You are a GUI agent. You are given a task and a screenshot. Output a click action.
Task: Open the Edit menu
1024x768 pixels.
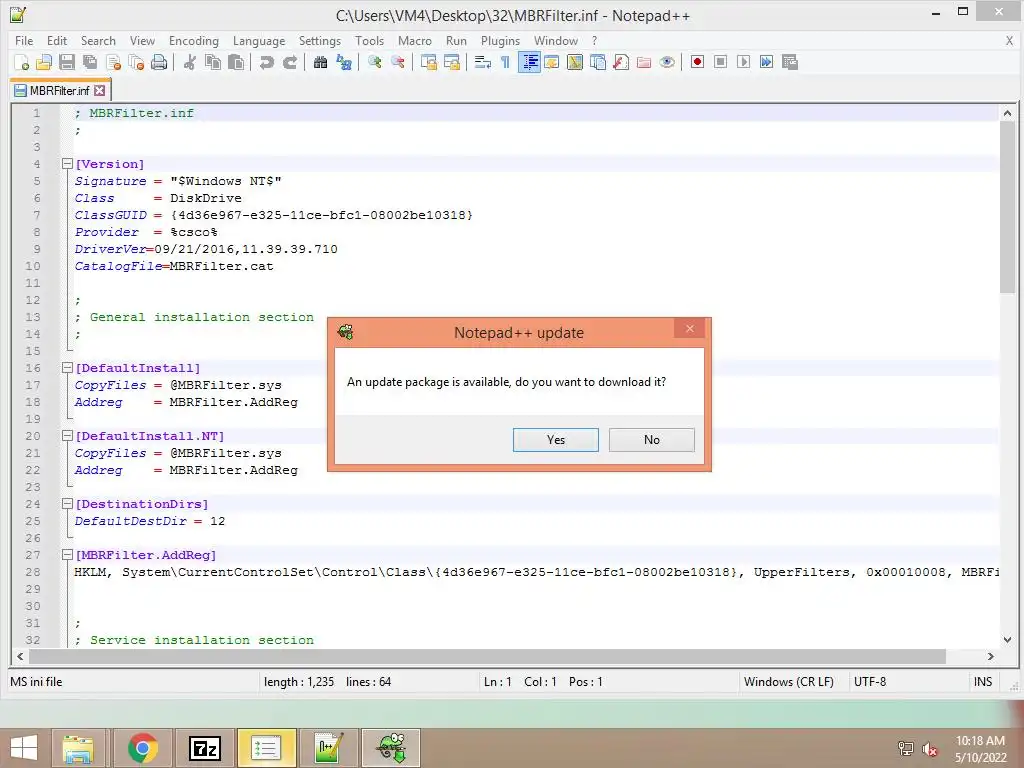[57, 40]
